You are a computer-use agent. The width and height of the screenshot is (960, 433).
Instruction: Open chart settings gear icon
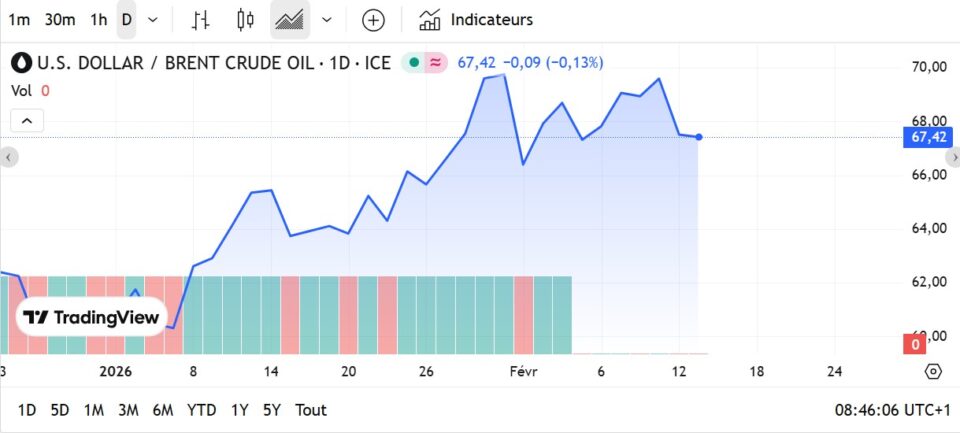[933, 371]
